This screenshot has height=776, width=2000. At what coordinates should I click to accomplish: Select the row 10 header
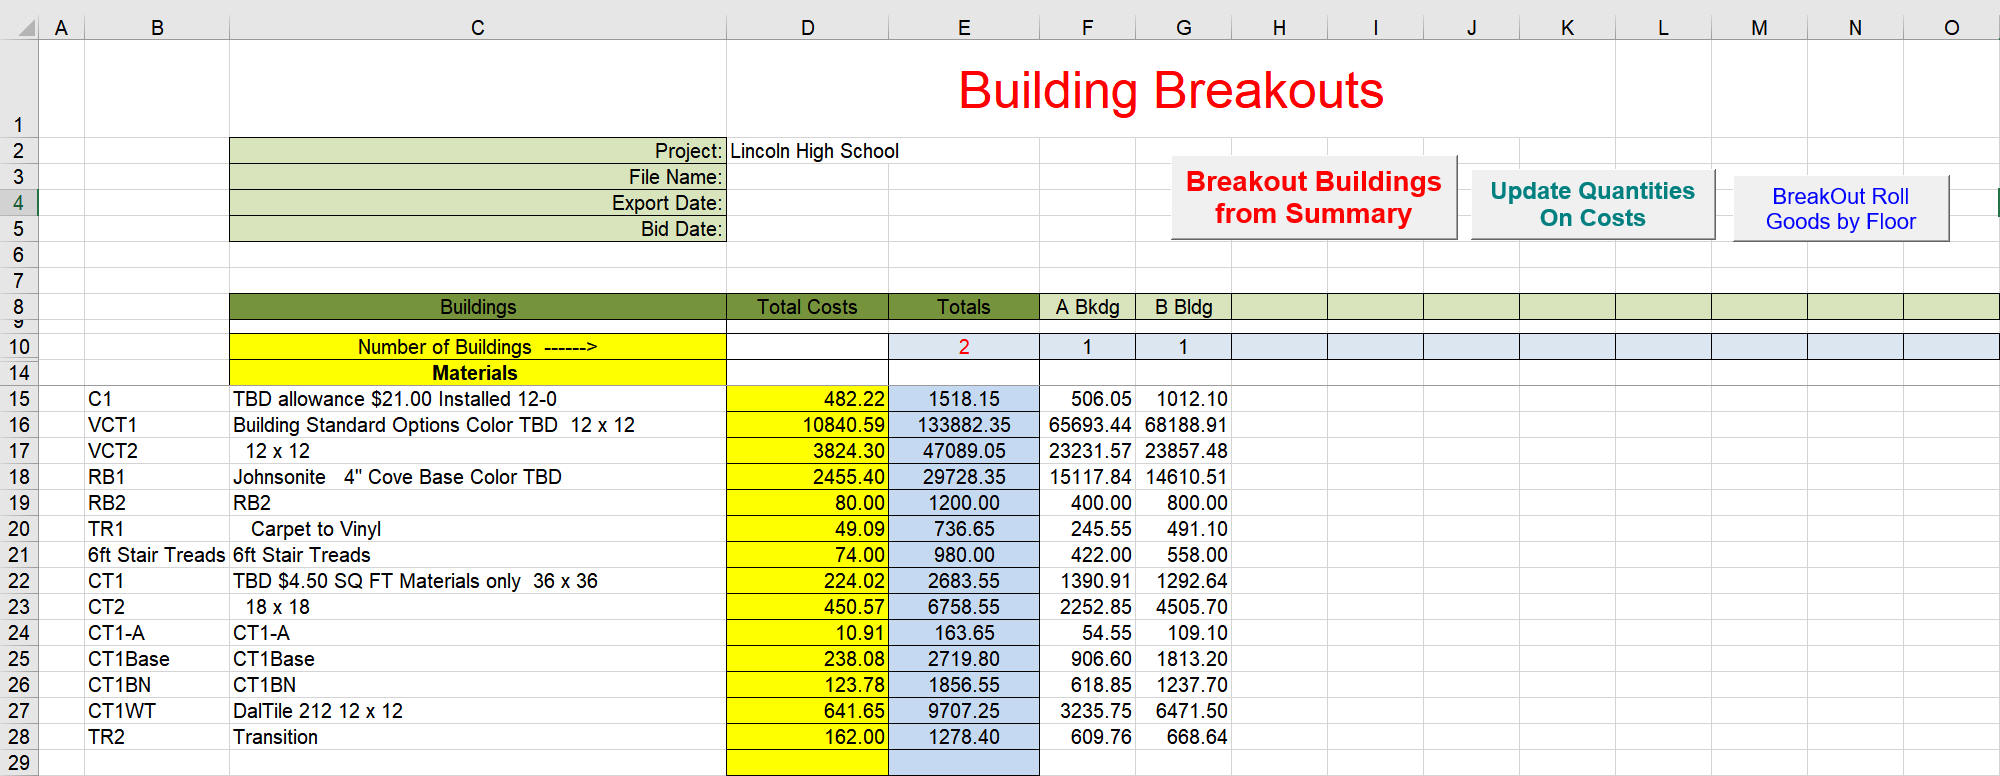click(x=19, y=347)
